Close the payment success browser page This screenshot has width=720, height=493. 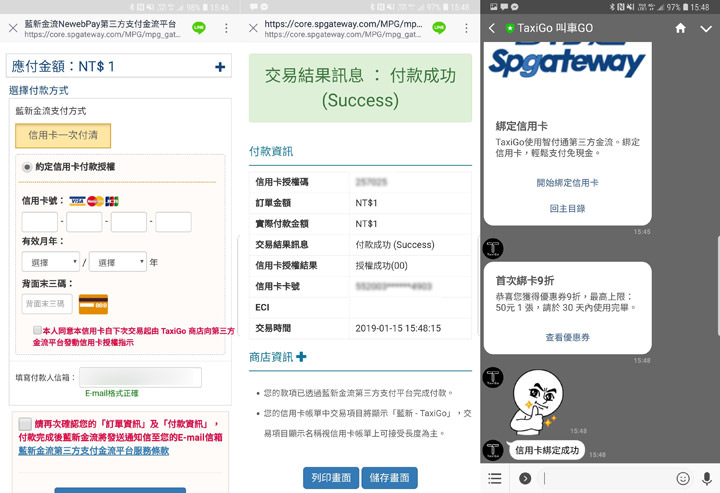point(253,28)
